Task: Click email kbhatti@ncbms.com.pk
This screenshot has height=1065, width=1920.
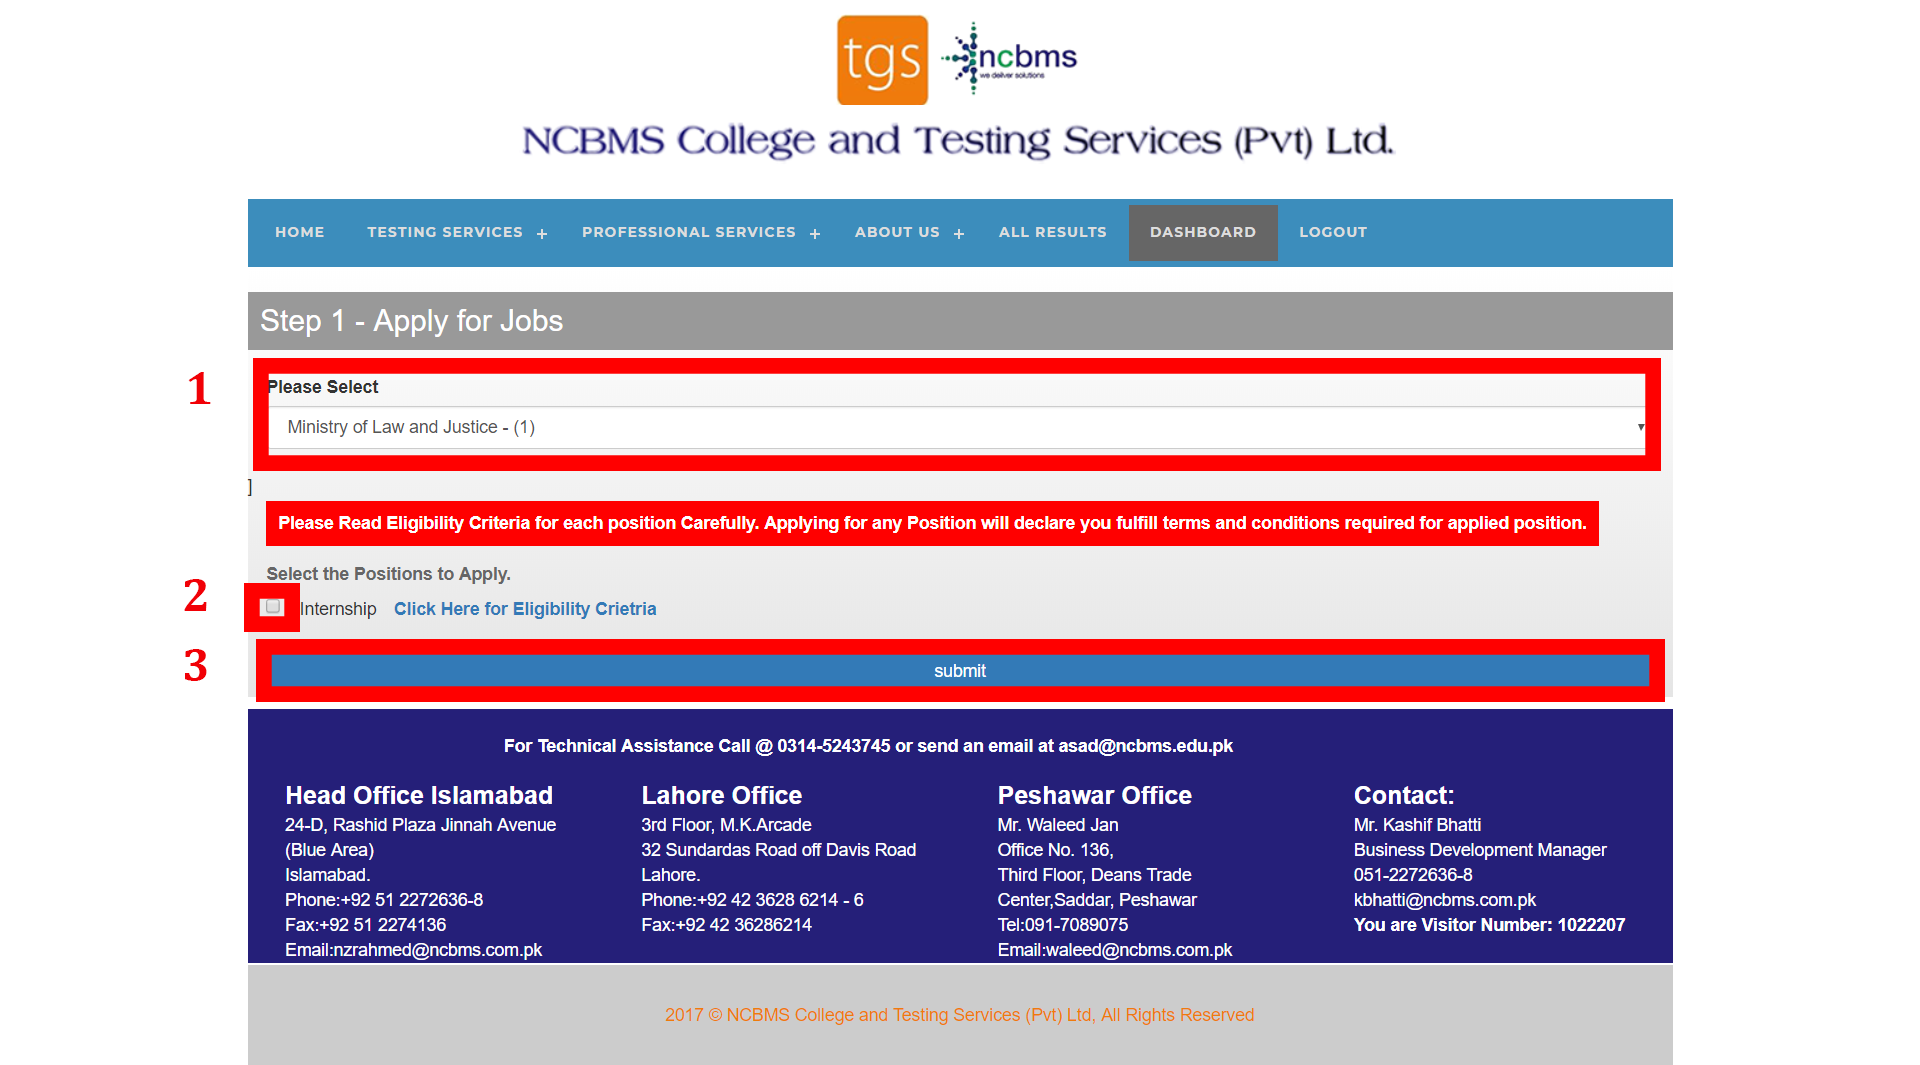Action: tap(1445, 900)
